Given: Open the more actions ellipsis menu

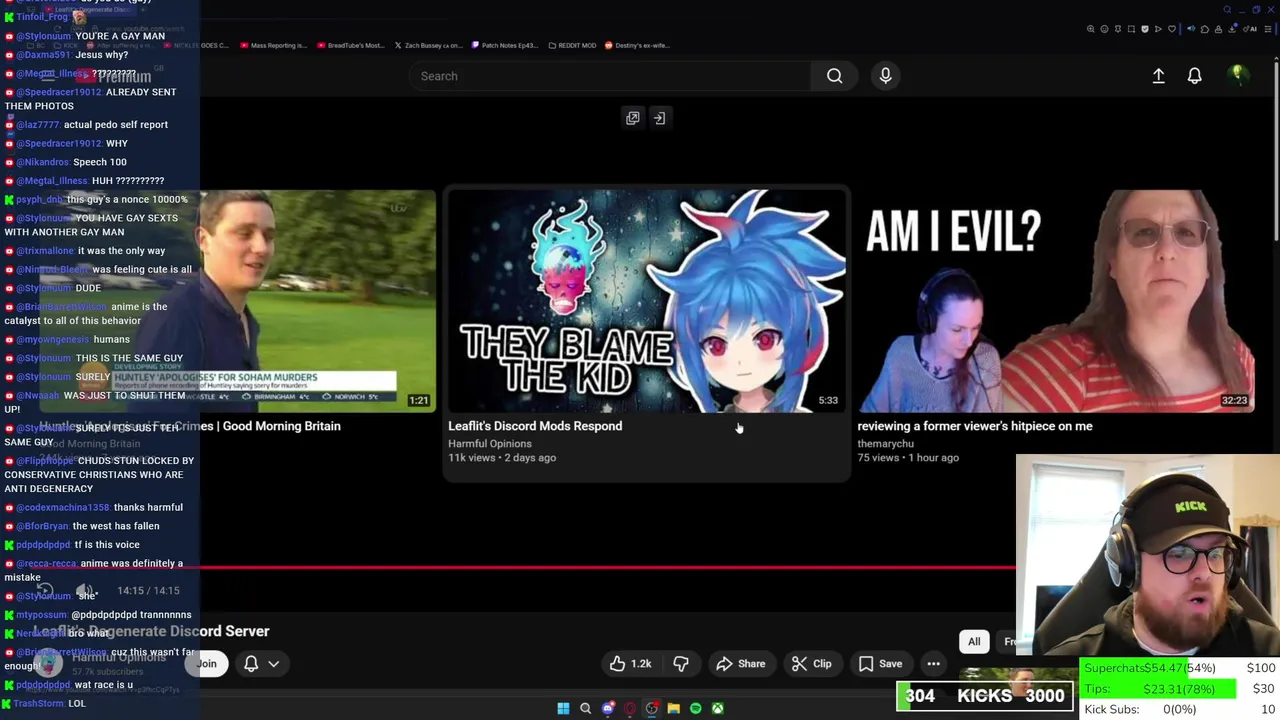Looking at the screenshot, I should pos(933,664).
